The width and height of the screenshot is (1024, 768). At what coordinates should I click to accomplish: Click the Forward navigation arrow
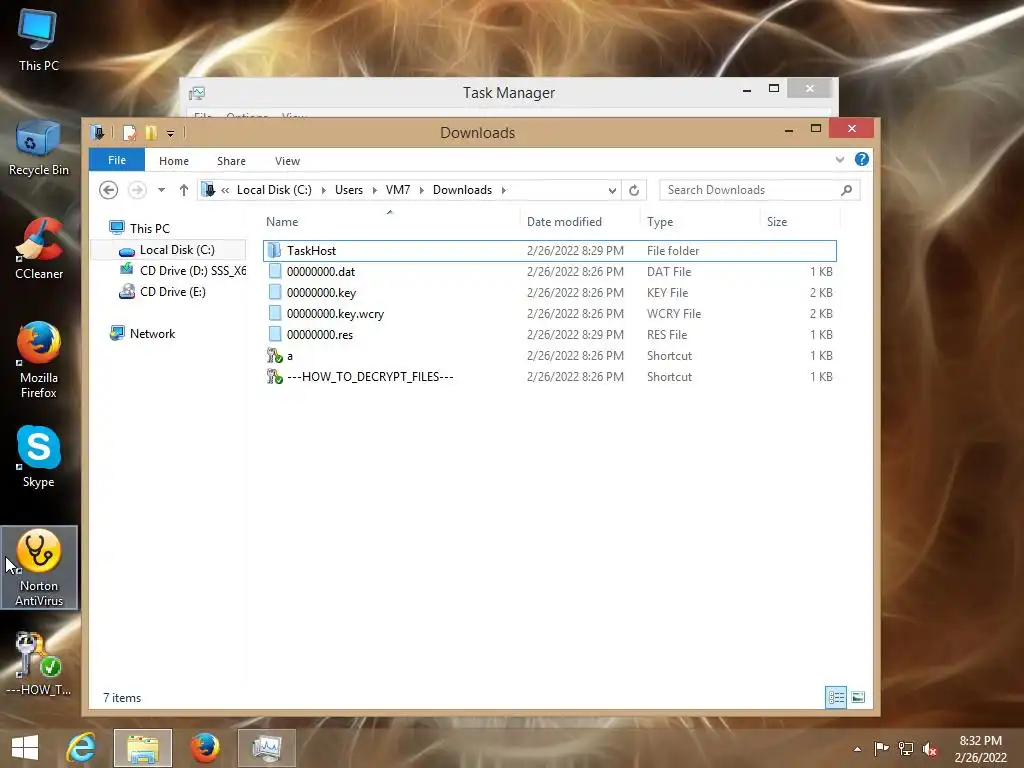pos(137,190)
